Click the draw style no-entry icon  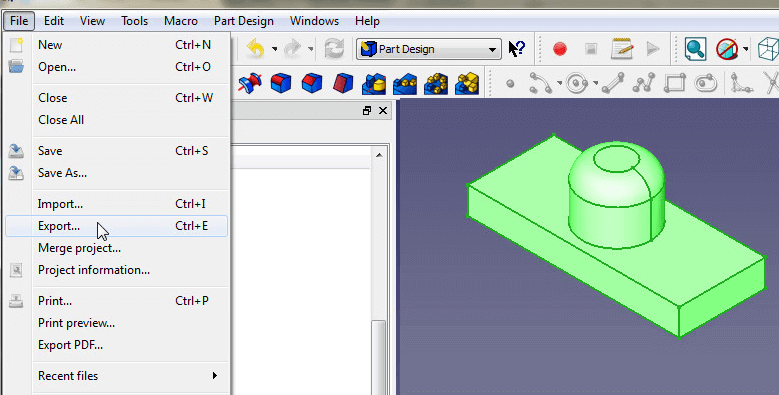pyautogui.click(x=727, y=49)
